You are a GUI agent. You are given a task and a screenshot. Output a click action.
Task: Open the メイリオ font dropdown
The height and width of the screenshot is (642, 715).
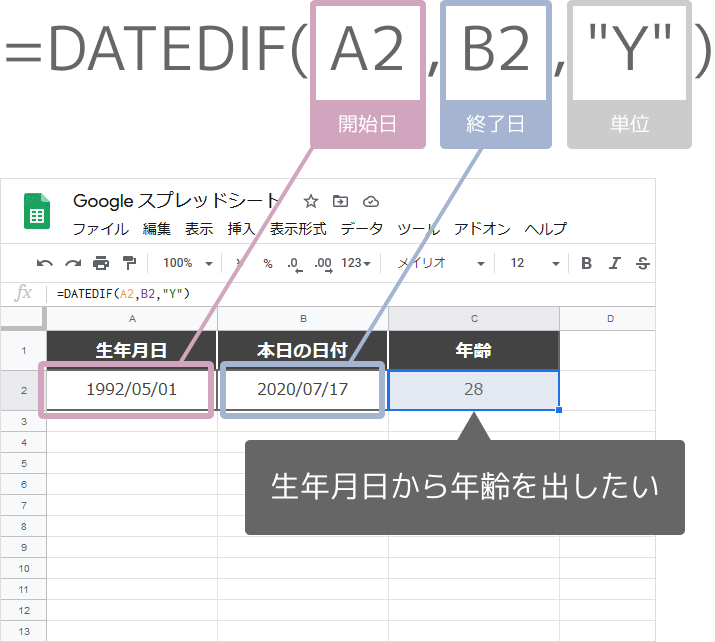[x=441, y=263]
